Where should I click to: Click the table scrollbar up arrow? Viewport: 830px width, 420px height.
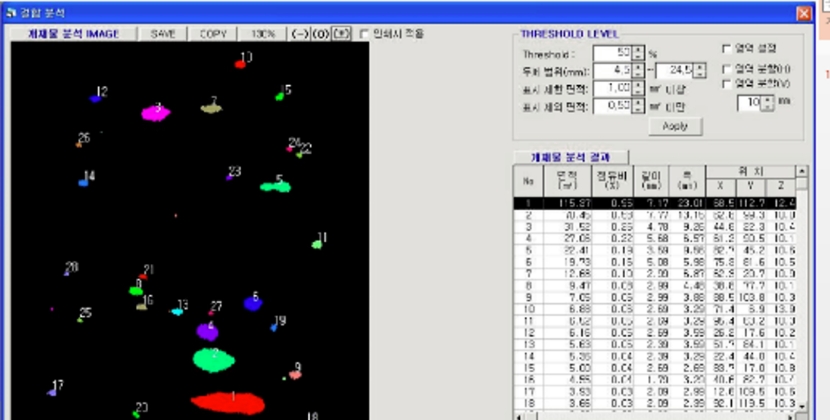(x=802, y=171)
